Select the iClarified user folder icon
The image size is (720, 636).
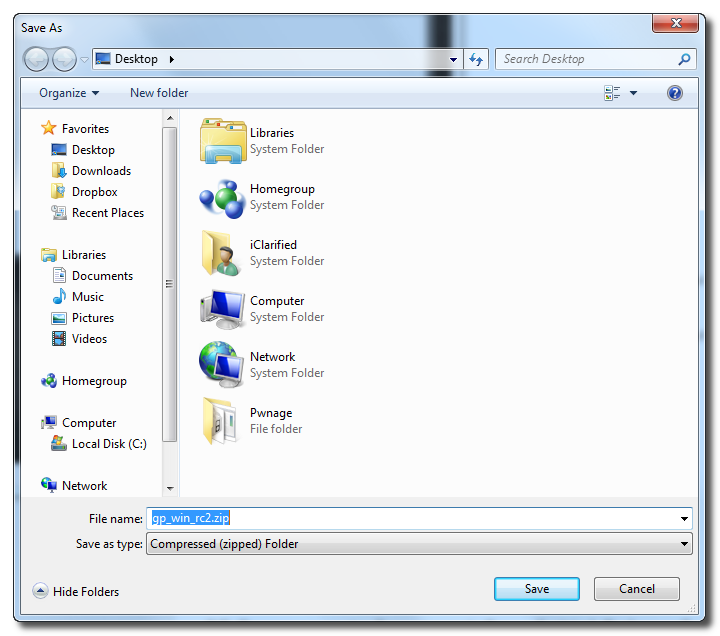pos(221,253)
